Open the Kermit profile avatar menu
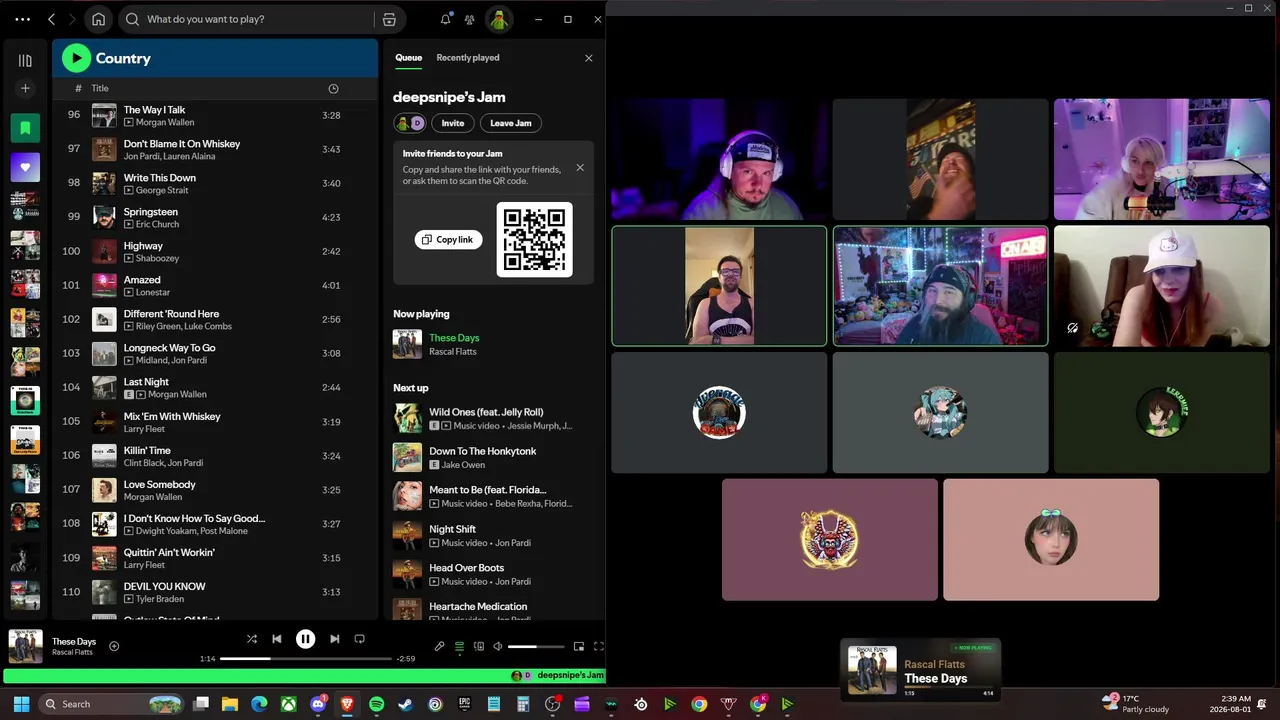Screen dimensions: 1280x720 point(498,19)
